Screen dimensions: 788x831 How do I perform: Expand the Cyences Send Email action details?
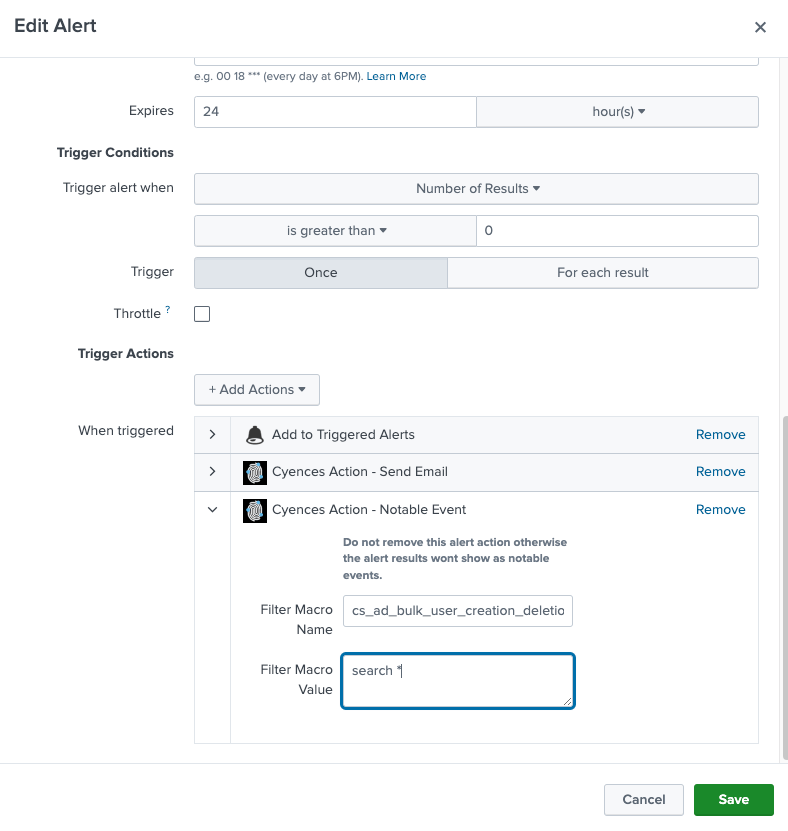212,471
